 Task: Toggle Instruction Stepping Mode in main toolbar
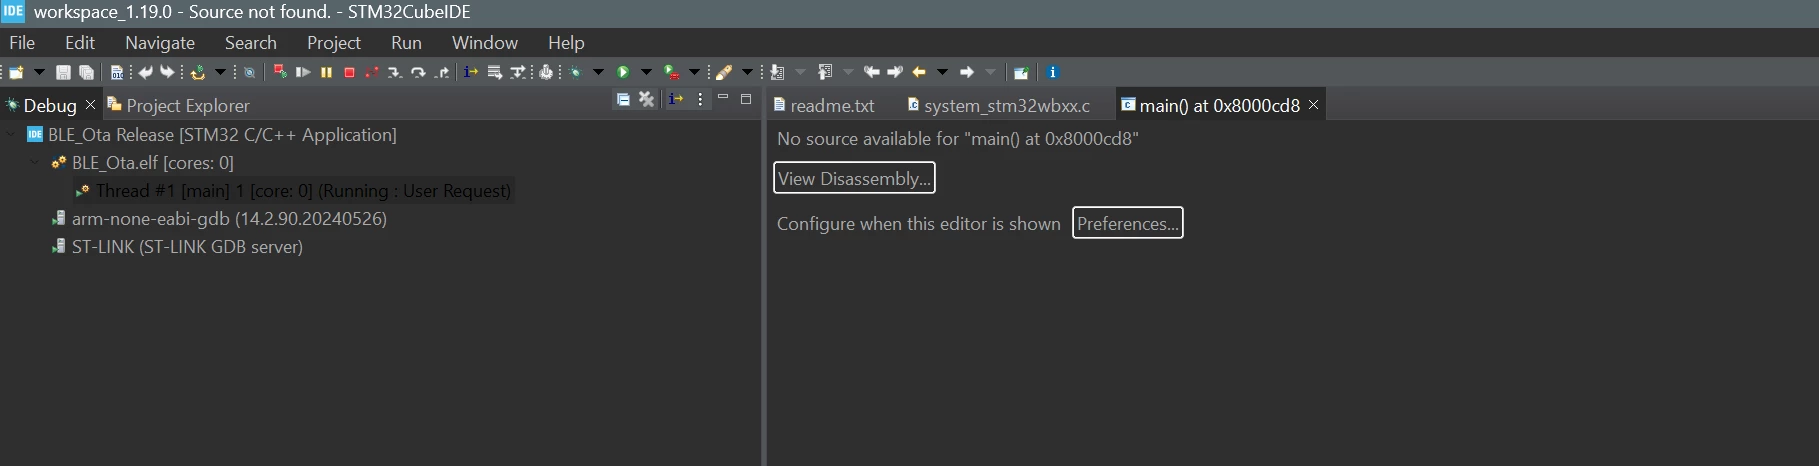click(x=471, y=72)
